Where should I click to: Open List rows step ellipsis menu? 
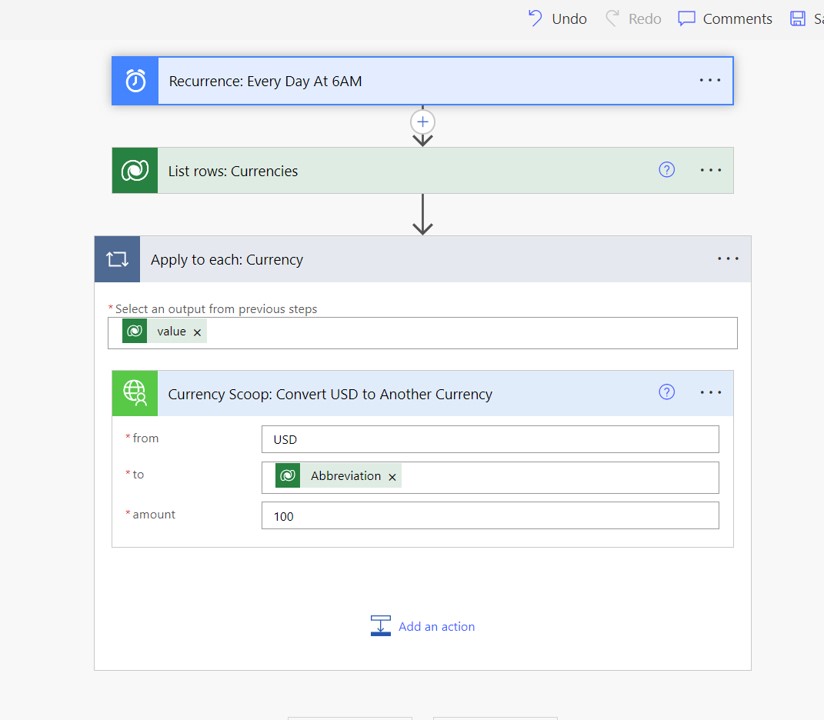pos(710,170)
